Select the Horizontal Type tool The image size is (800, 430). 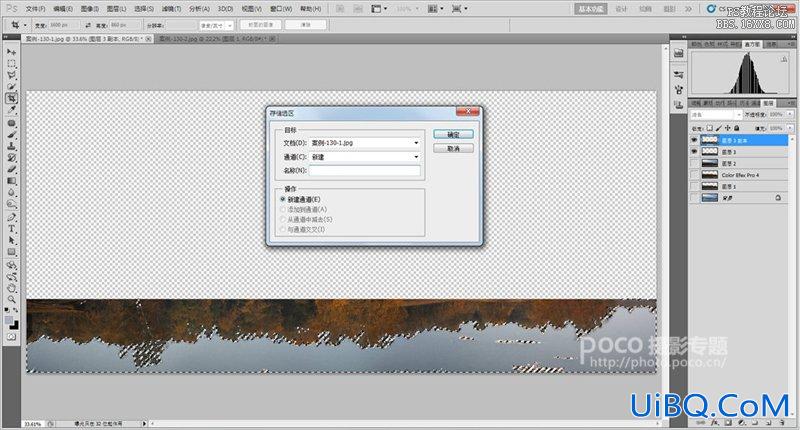[x=11, y=229]
